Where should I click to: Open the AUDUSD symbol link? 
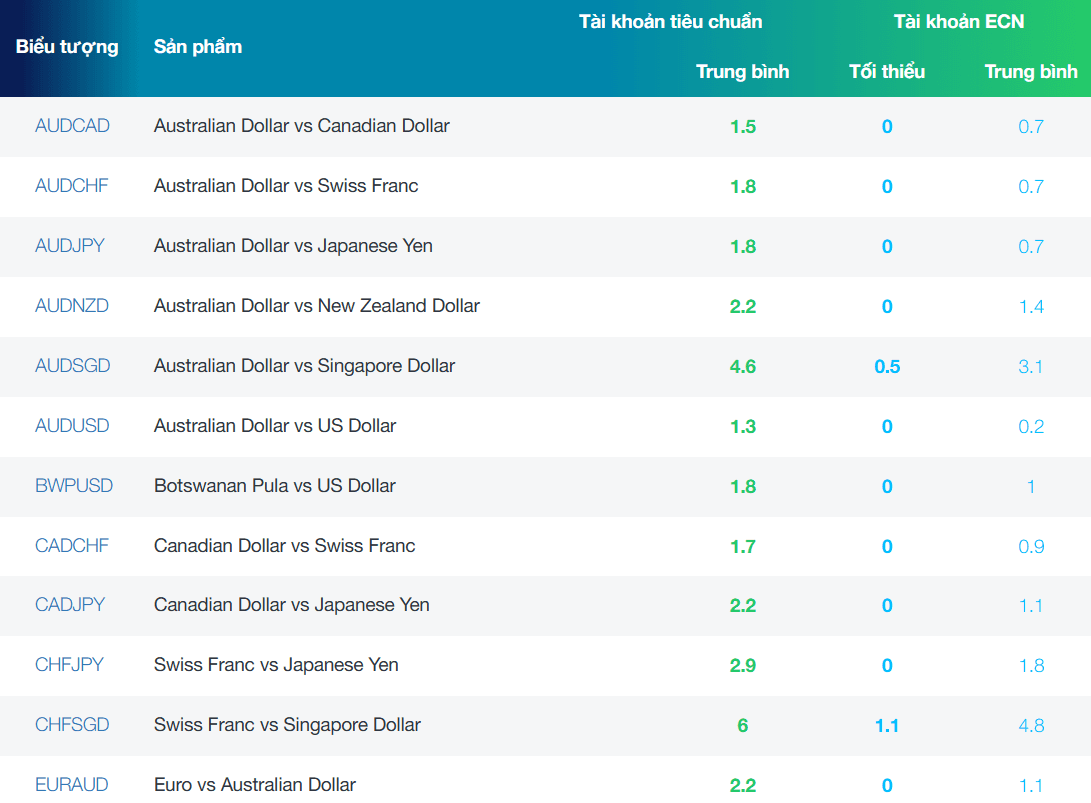[72, 425]
